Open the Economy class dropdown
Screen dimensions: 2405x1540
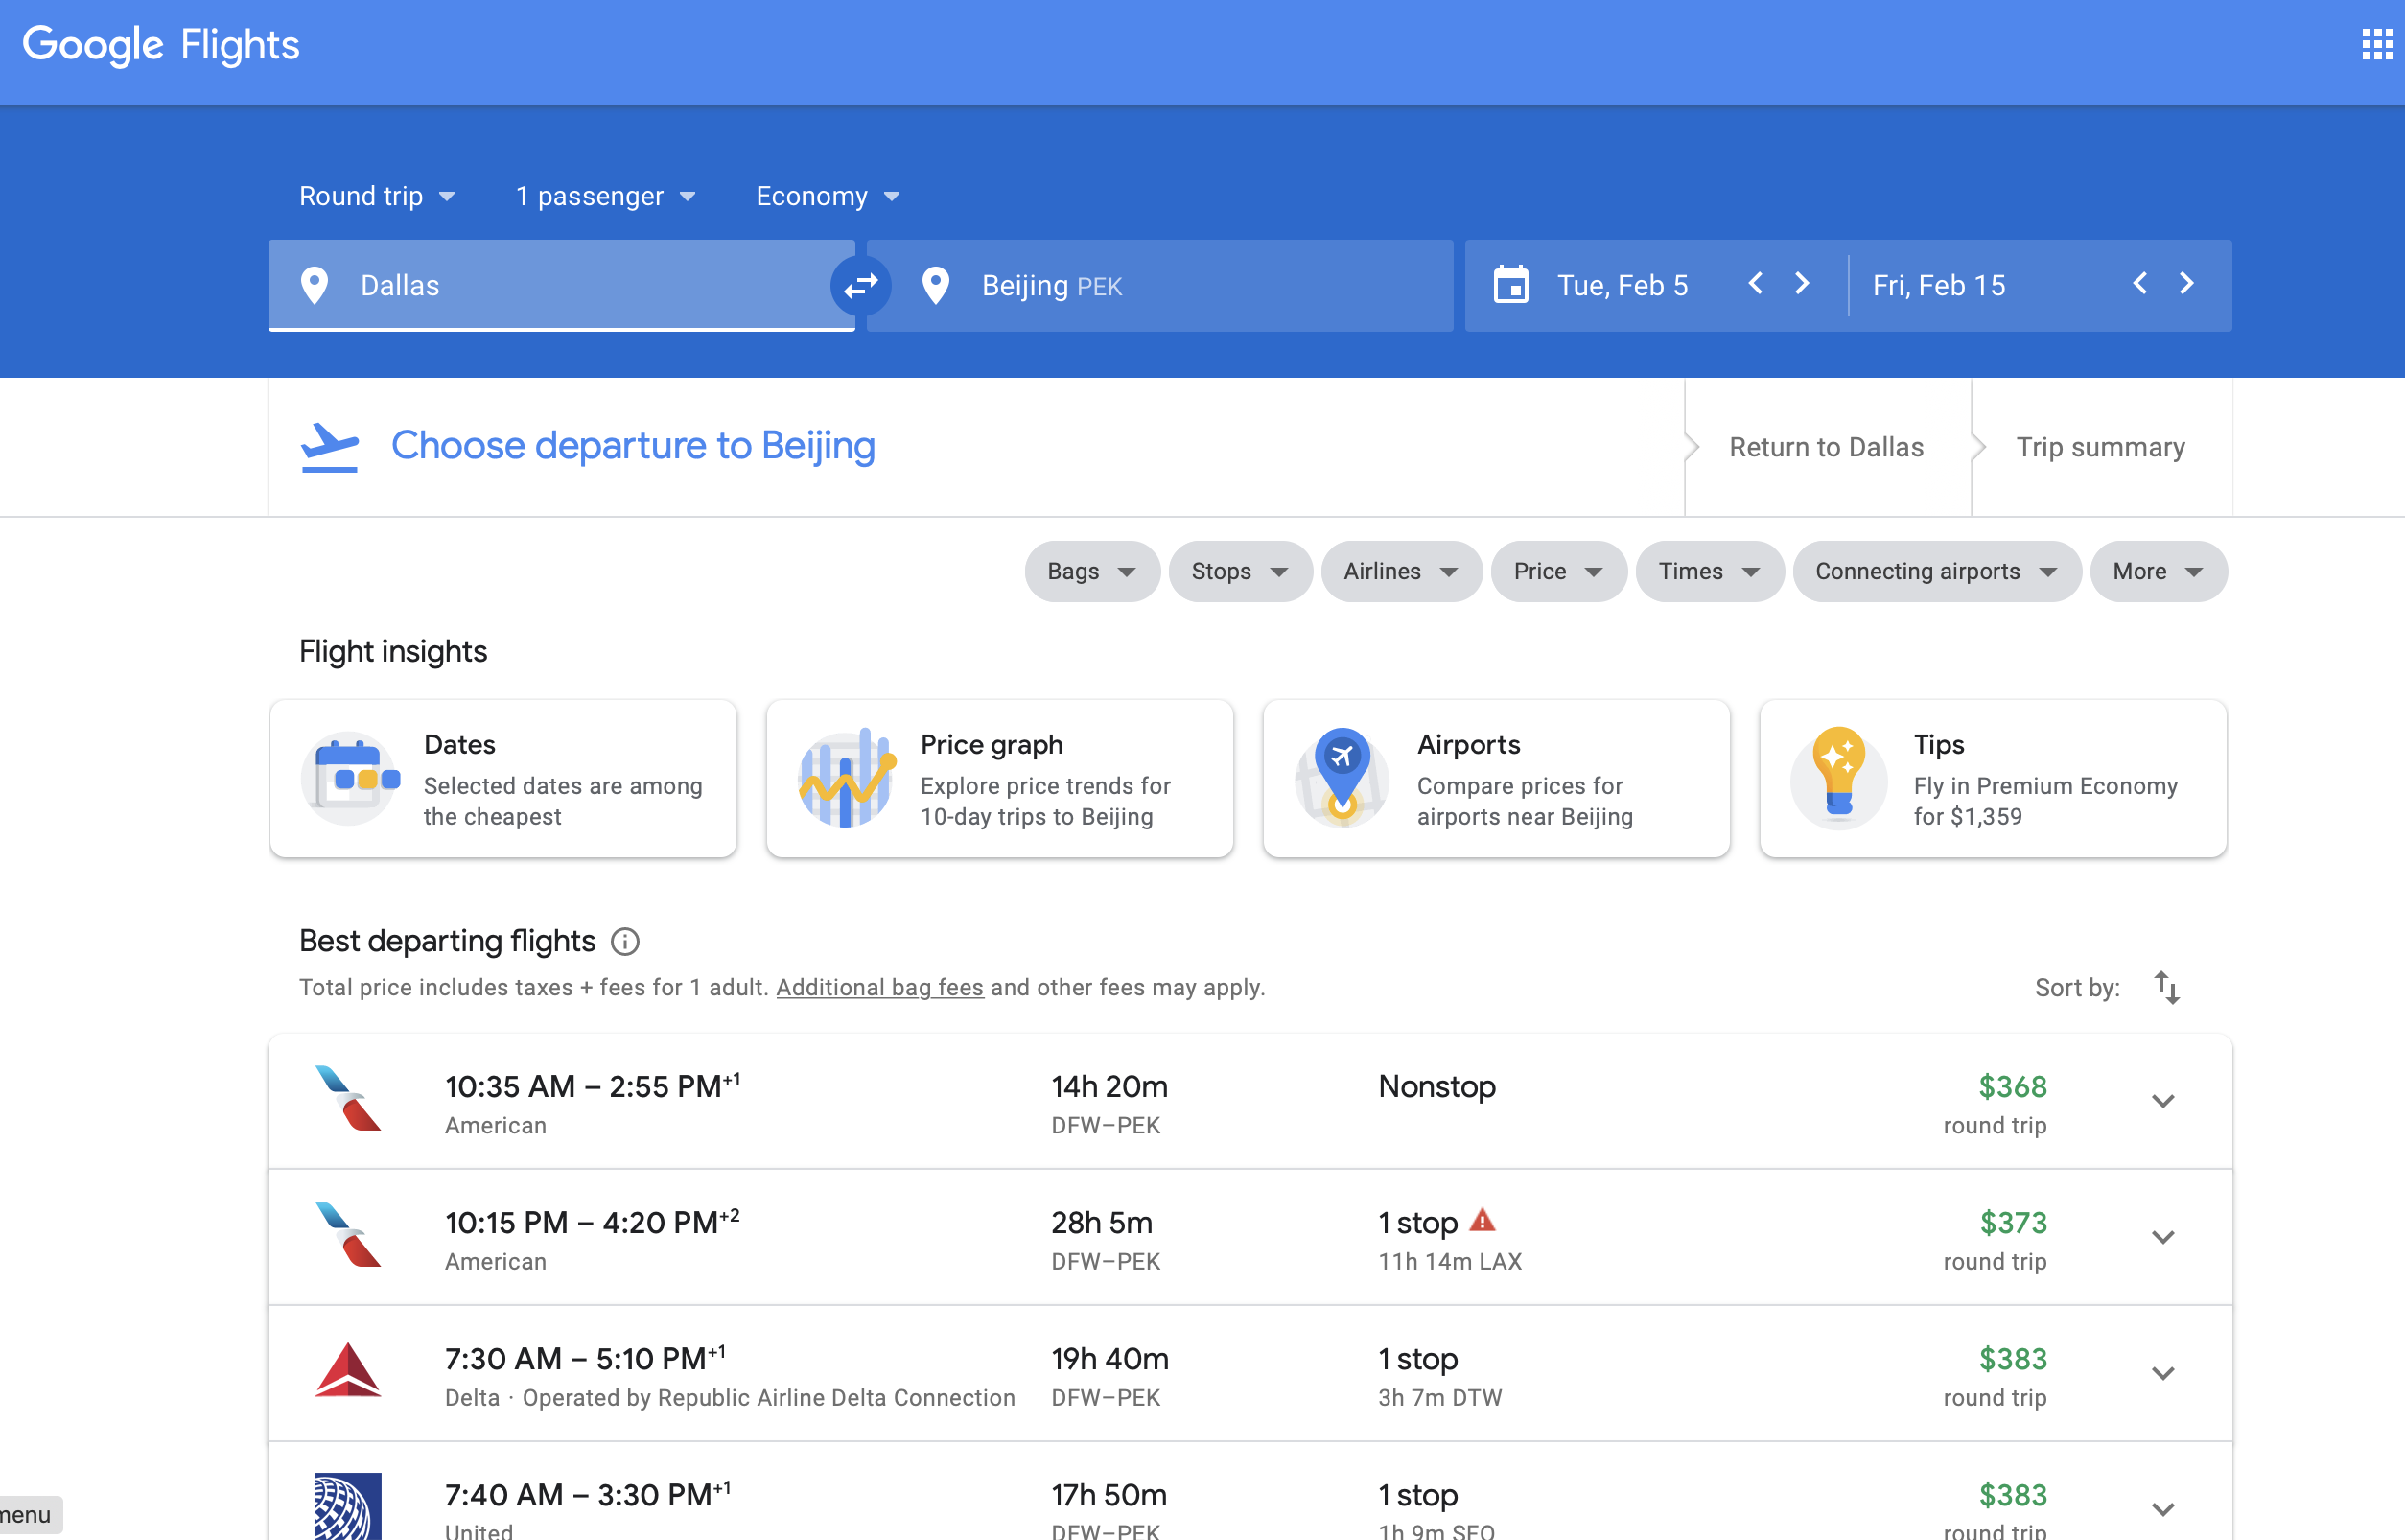tap(828, 196)
